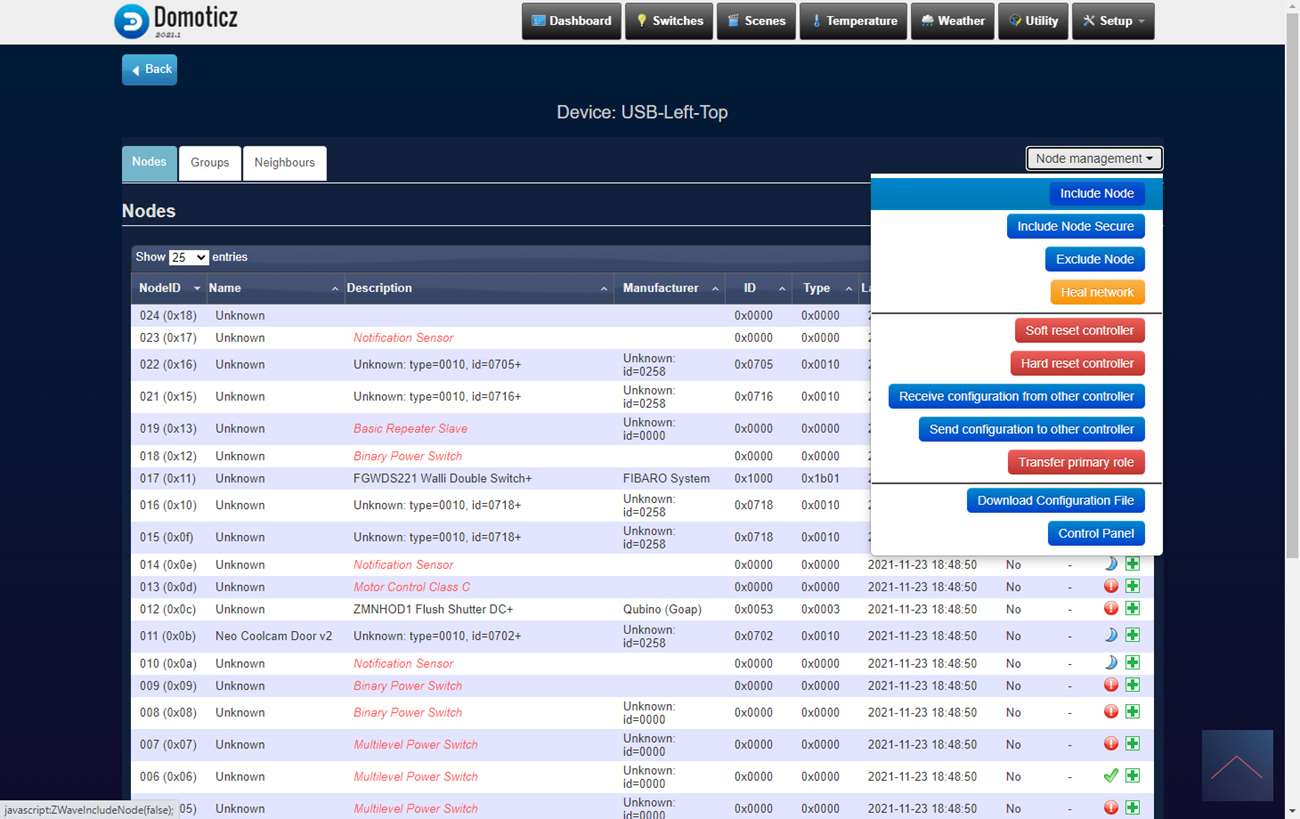Choose Include Node Secure from menu

1075,227
